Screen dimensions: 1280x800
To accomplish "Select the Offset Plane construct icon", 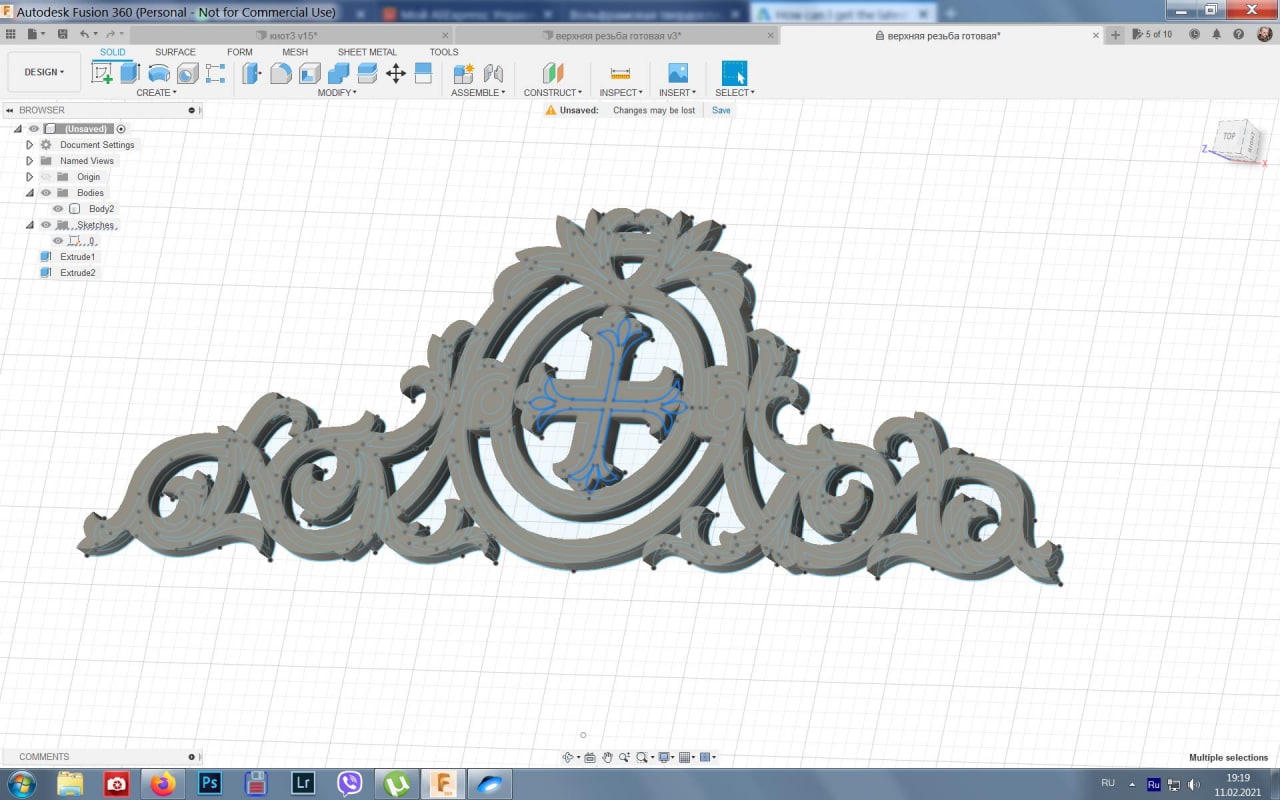I will 553,73.
